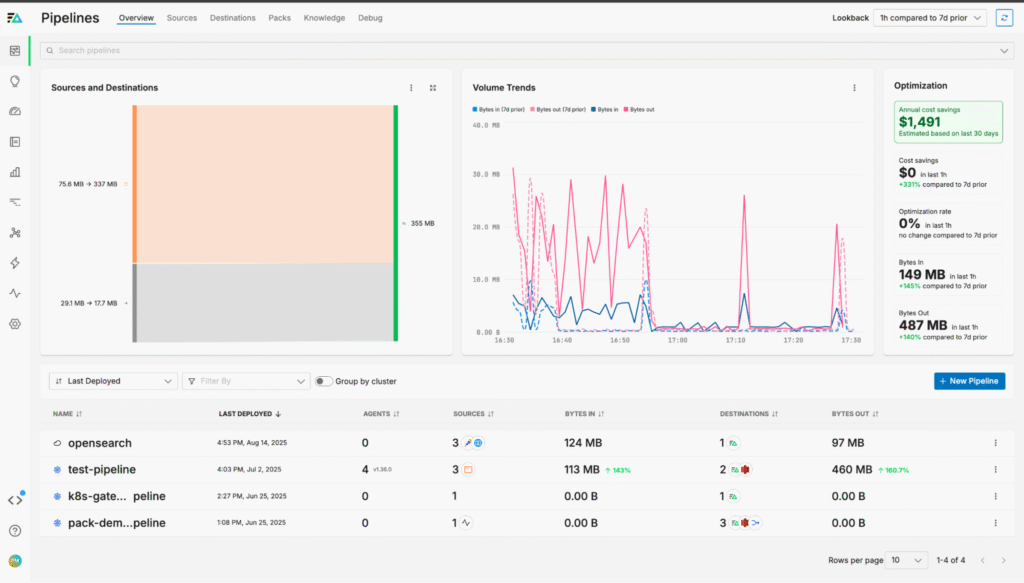1024x583 pixels.
Task: Click the refresh icon beside Lookback
Action: (x=1004, y=18)
